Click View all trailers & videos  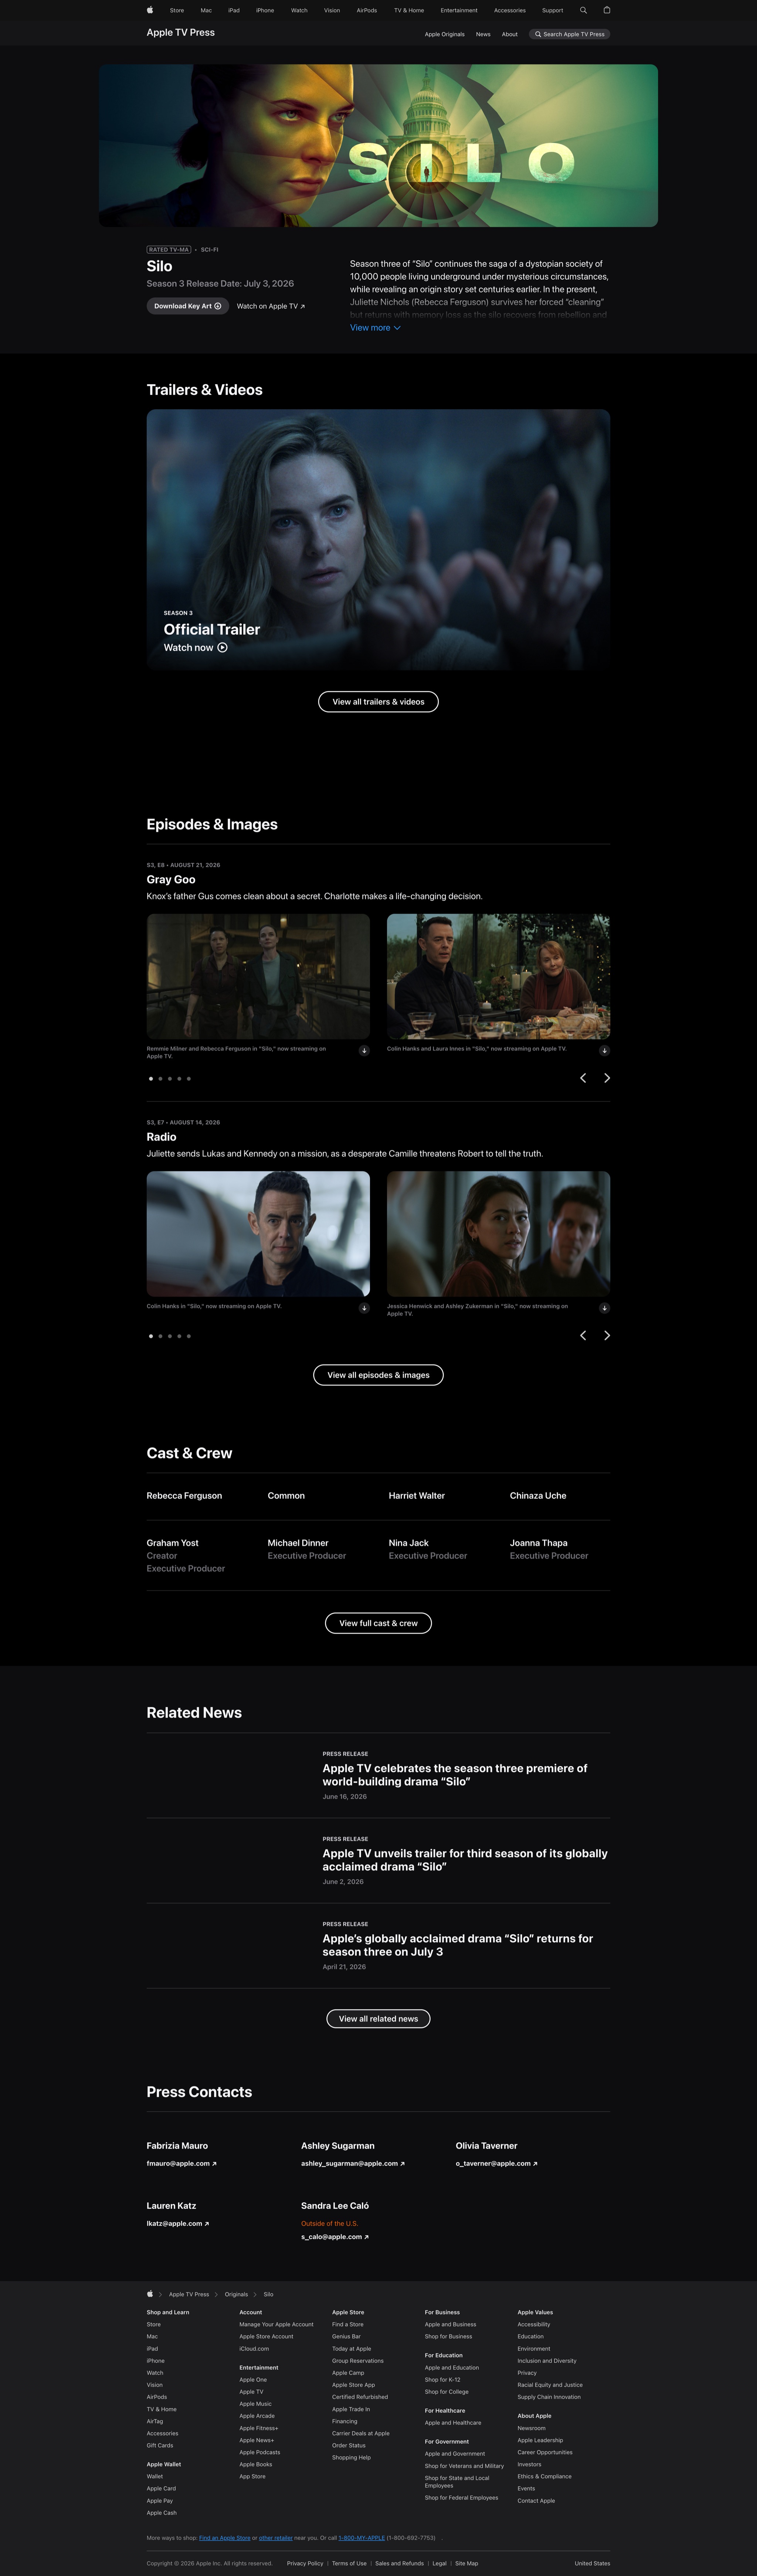pos(378,702)
